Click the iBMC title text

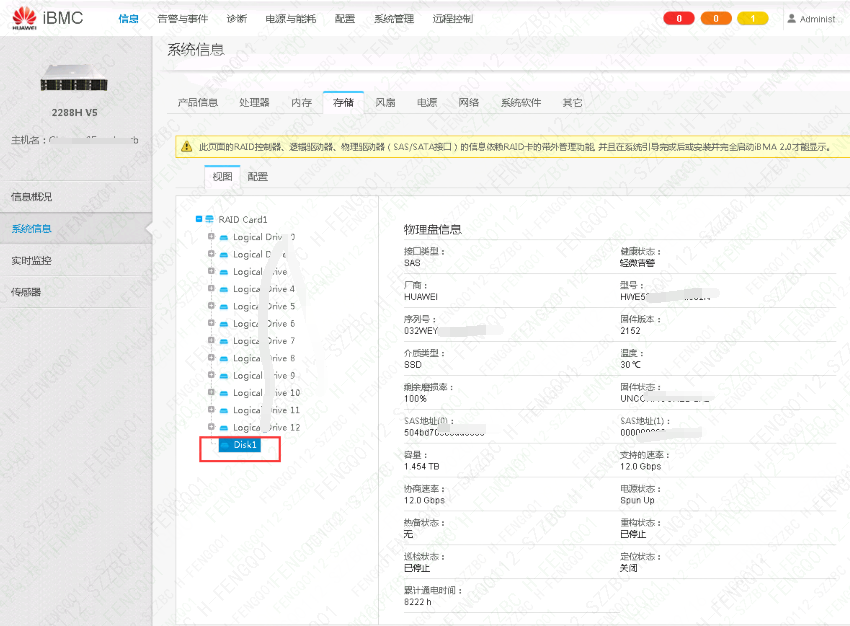(63, 18)
